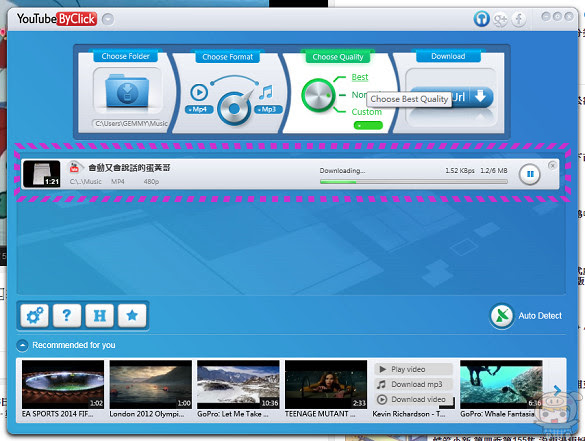Select Custom quality option
This screenshot has width=585, height=441.
366,112
